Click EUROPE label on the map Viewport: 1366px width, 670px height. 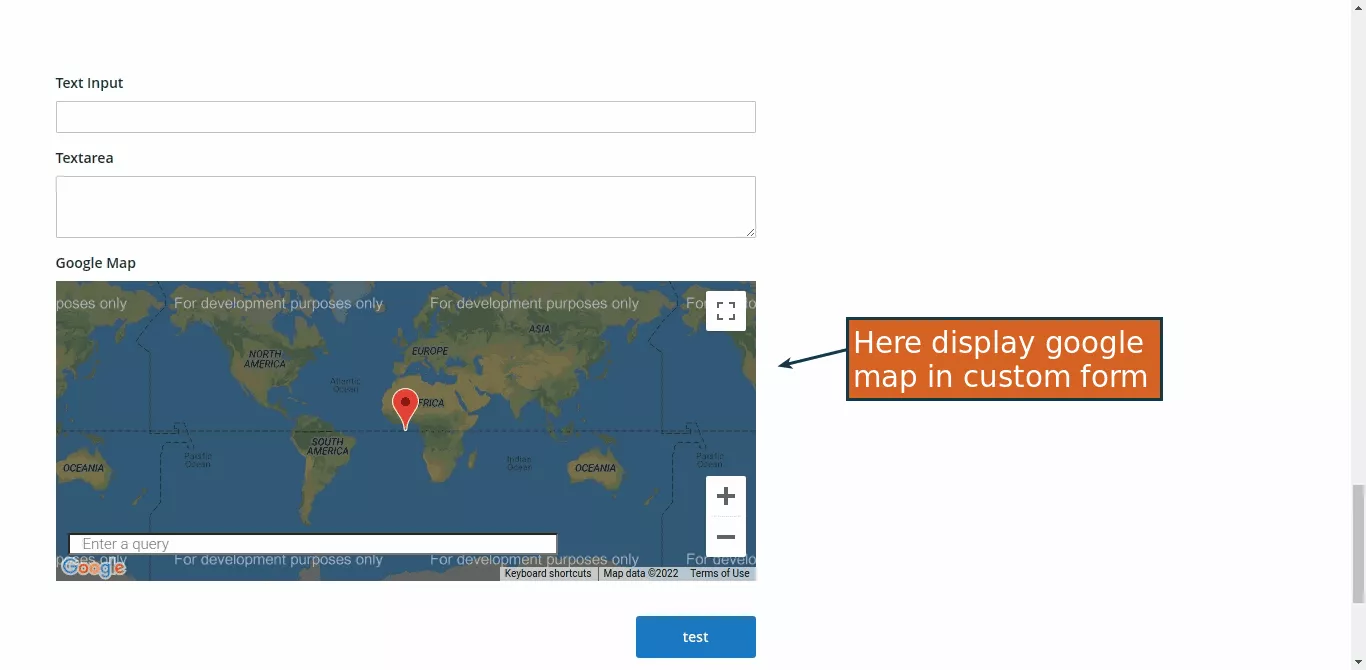click(x=430, y=351)
